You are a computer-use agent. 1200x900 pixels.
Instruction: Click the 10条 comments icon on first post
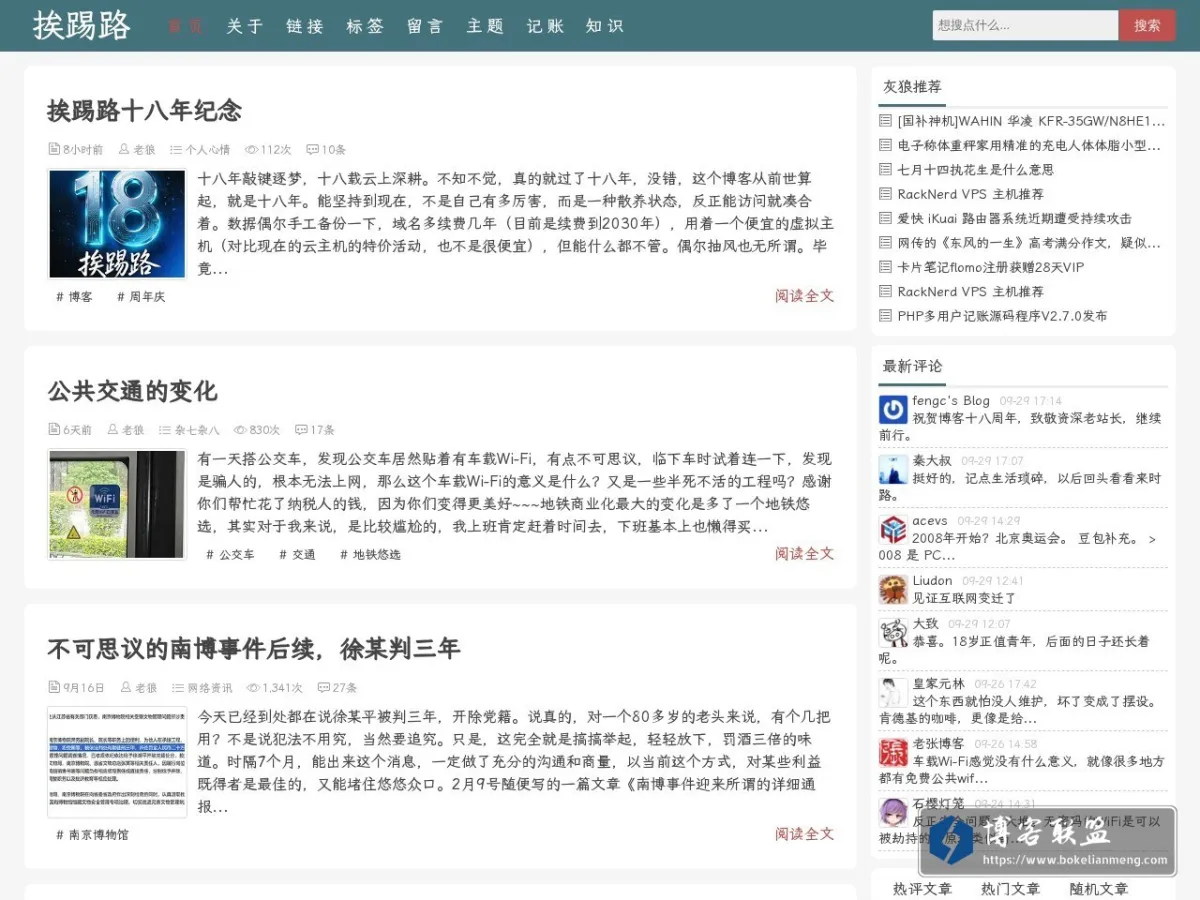312,150
